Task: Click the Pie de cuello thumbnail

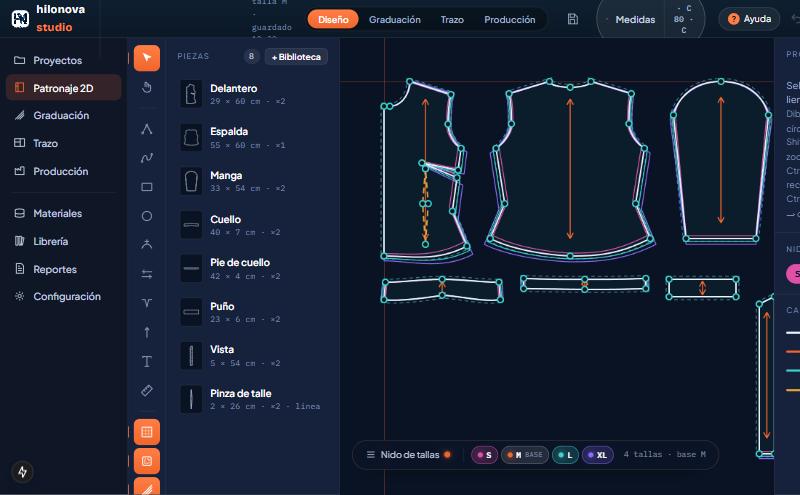Action: pos(191,268)
